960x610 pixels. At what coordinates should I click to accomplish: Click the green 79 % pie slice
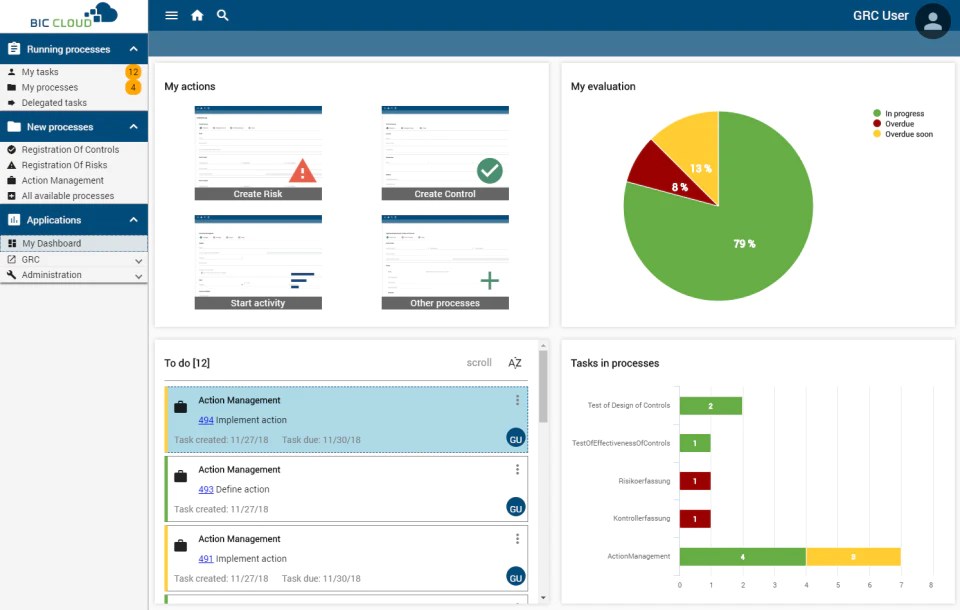click(744, 245)
